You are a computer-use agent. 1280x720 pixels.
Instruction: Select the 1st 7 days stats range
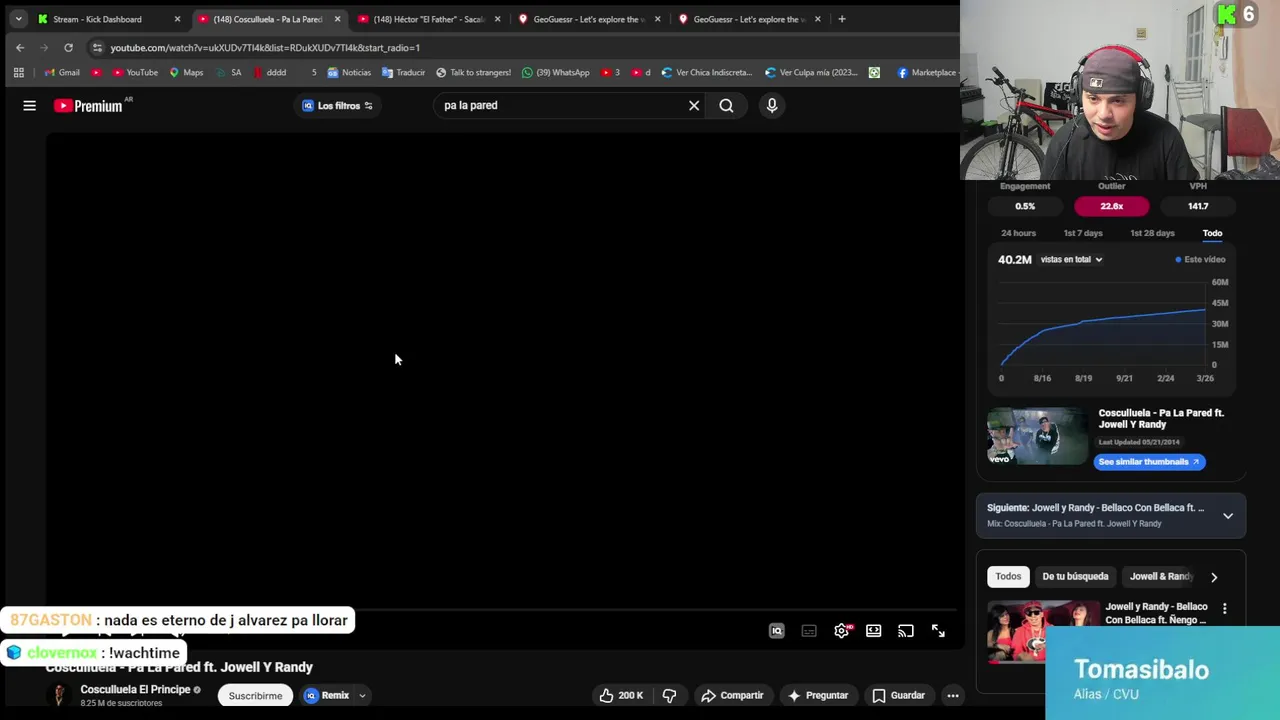pos(1083,233)
